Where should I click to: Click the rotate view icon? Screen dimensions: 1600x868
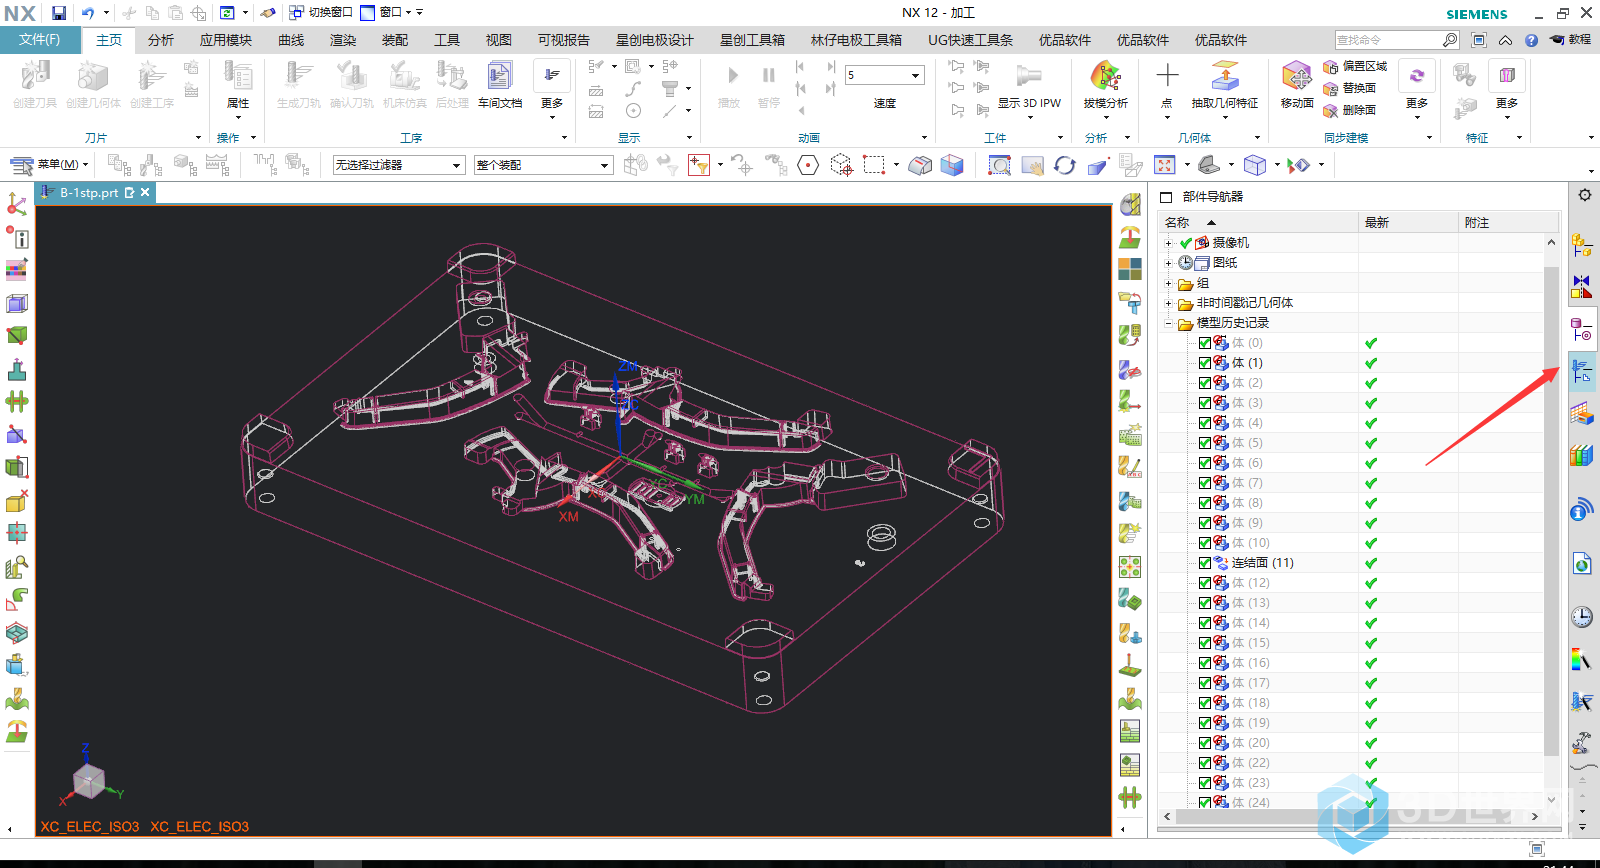coord(1065,165)
